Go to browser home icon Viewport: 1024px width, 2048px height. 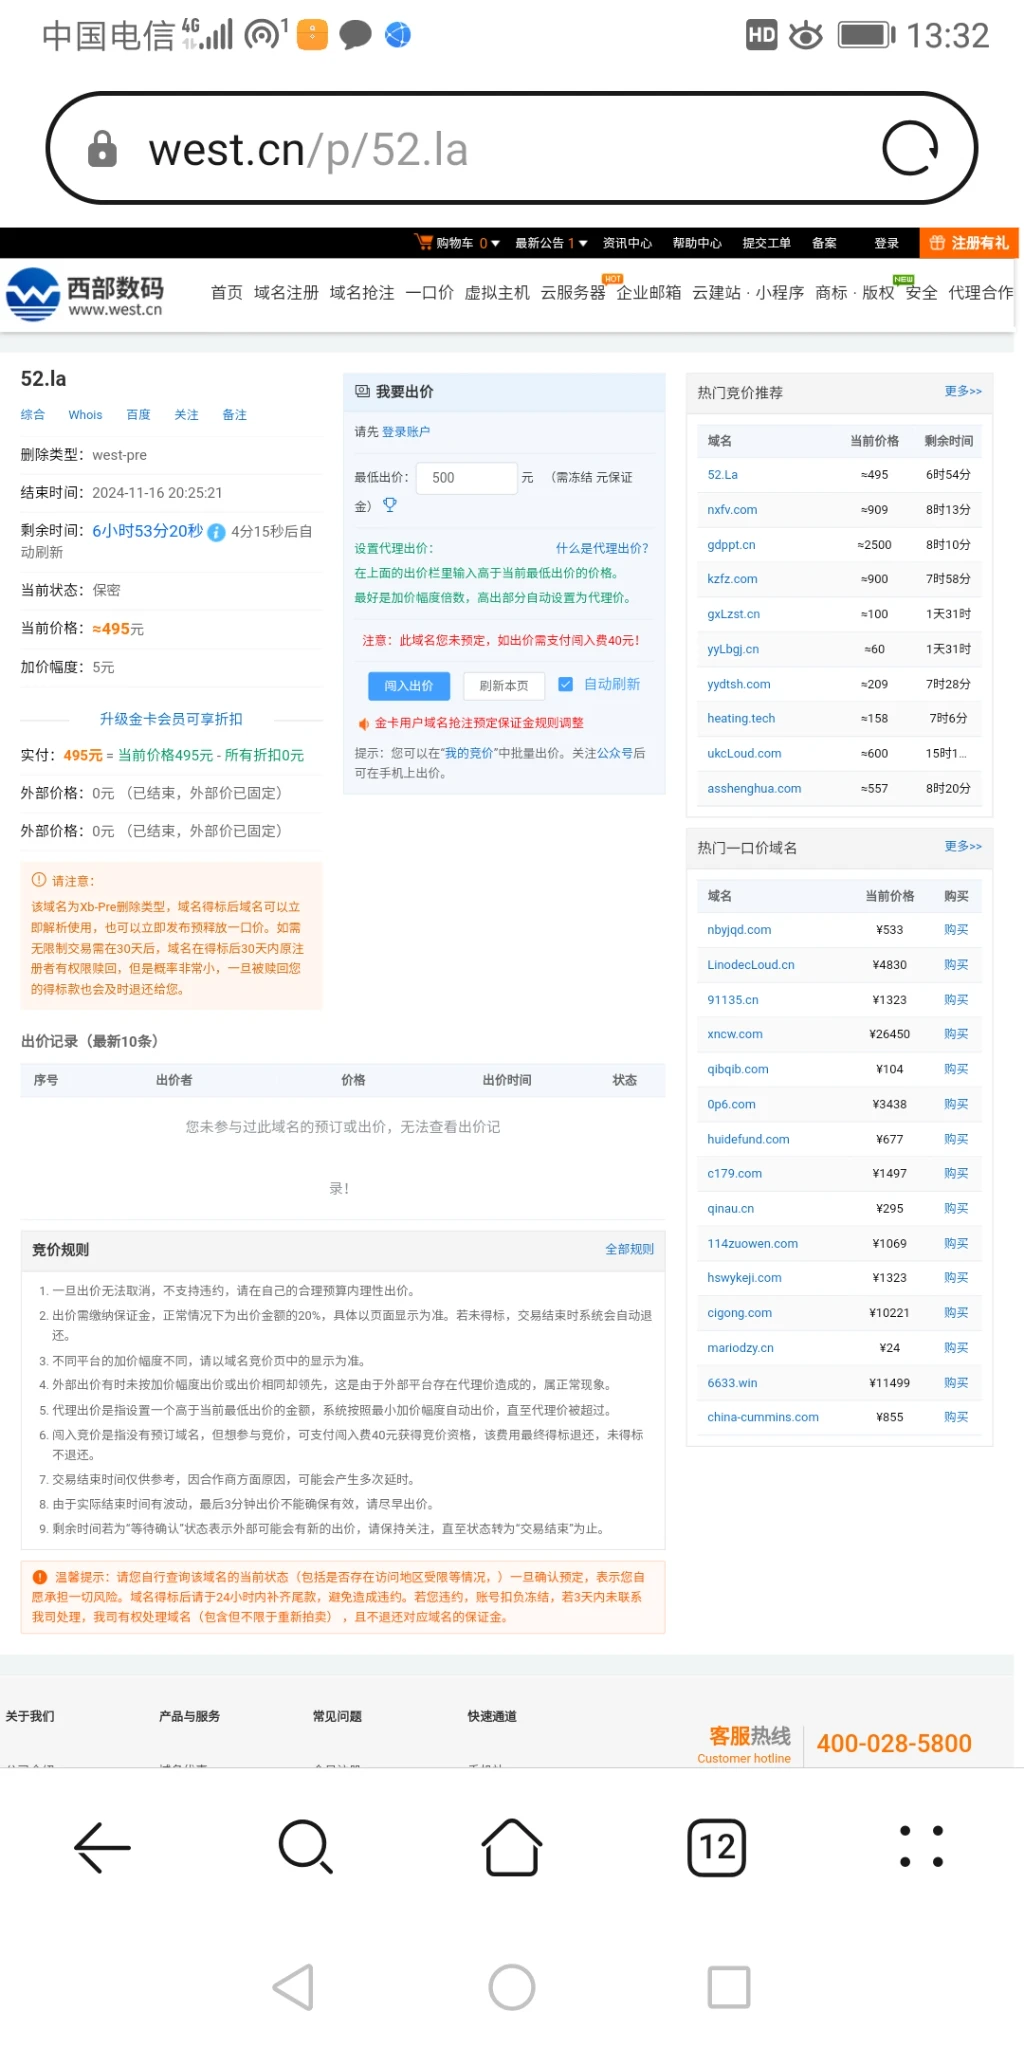[511, 1846]
